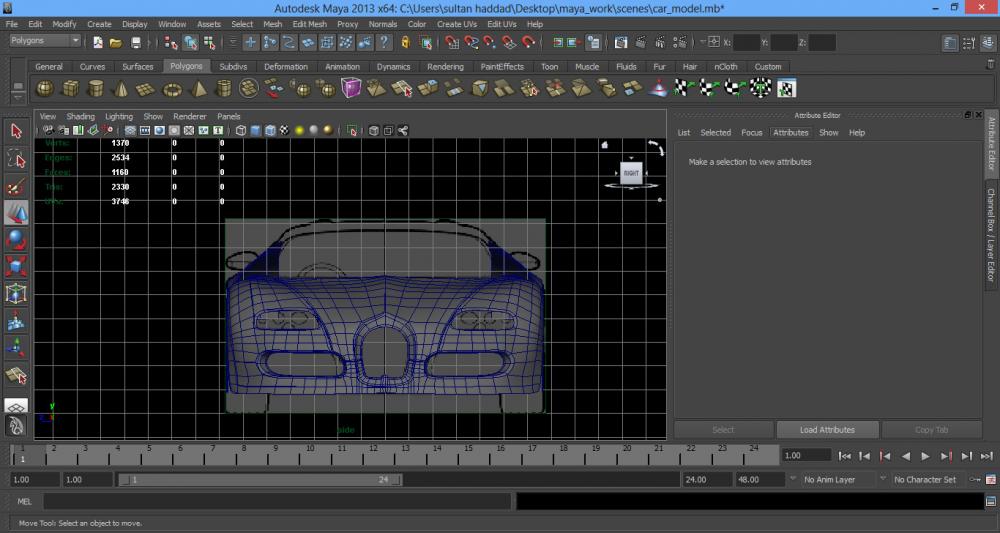Toggle the Attribute Editor display button
Image resolution: width=1000 pixels, height=533 pixels.
(950, 42)
